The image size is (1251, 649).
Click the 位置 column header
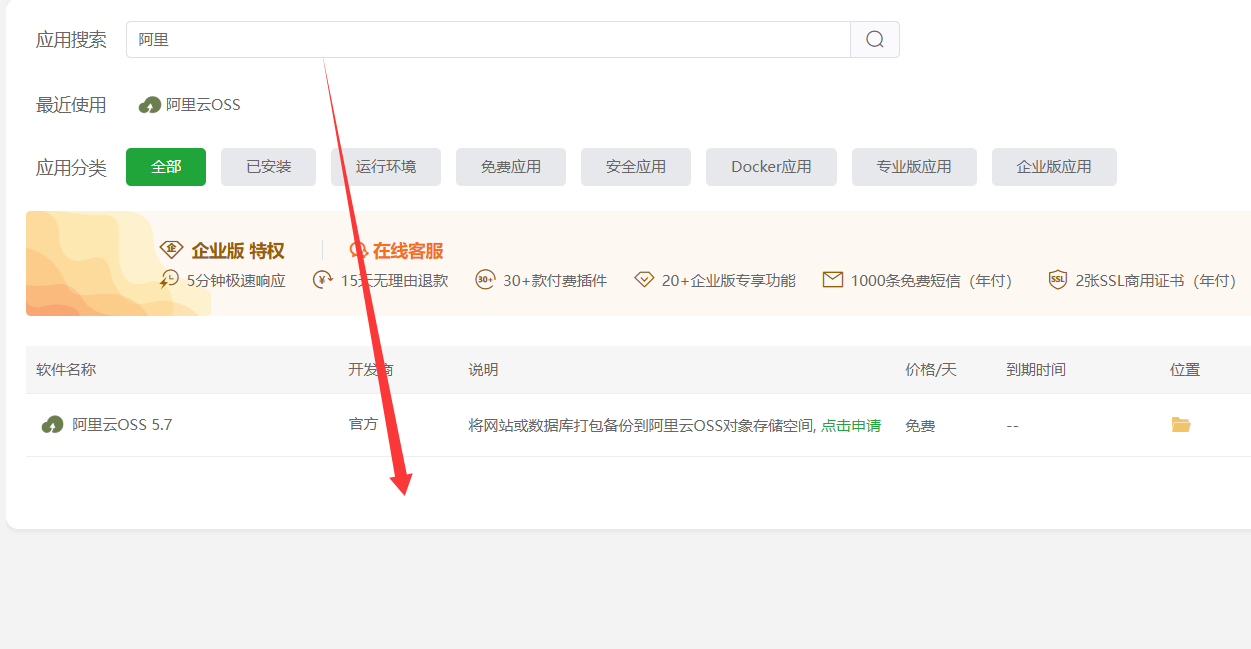1185,370
